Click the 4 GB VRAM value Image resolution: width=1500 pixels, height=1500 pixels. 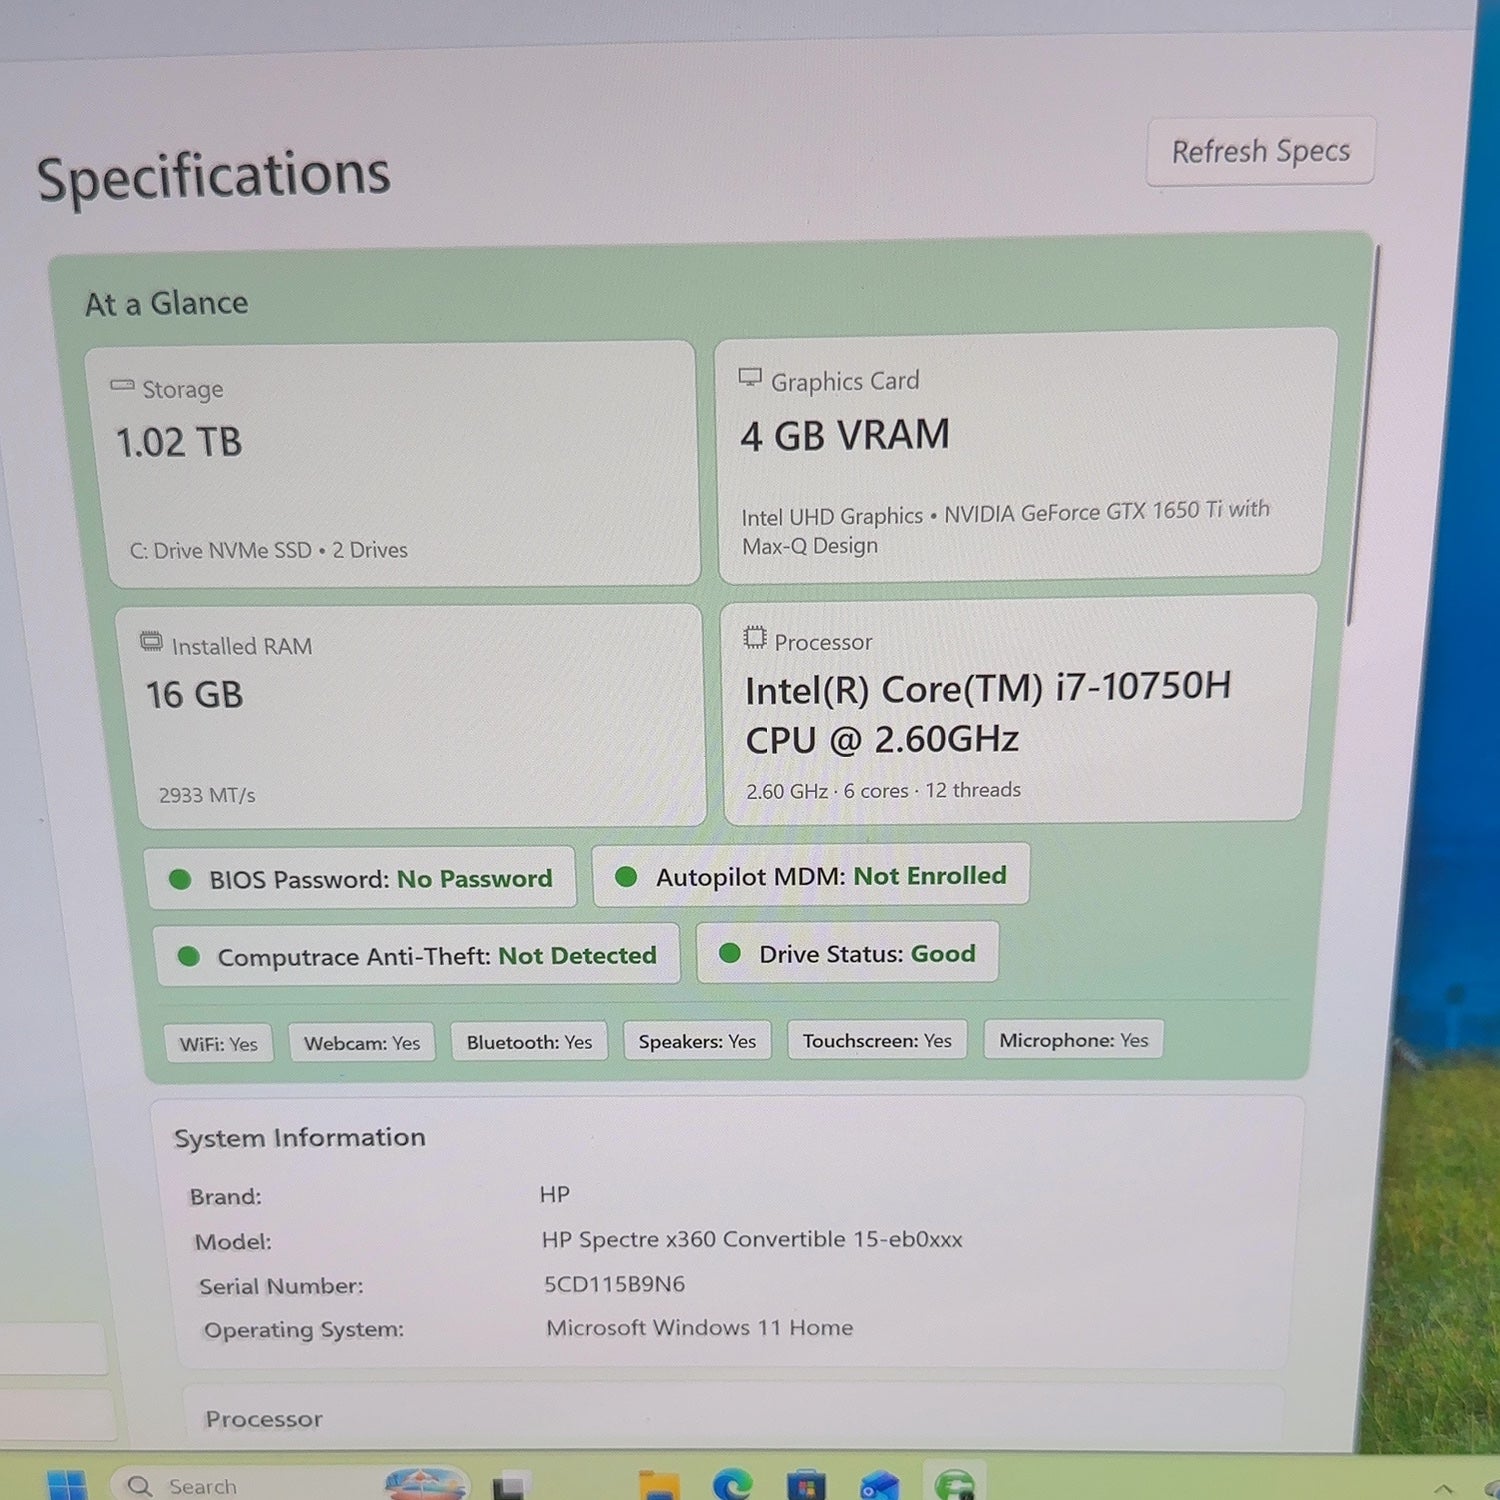point(845,435)
